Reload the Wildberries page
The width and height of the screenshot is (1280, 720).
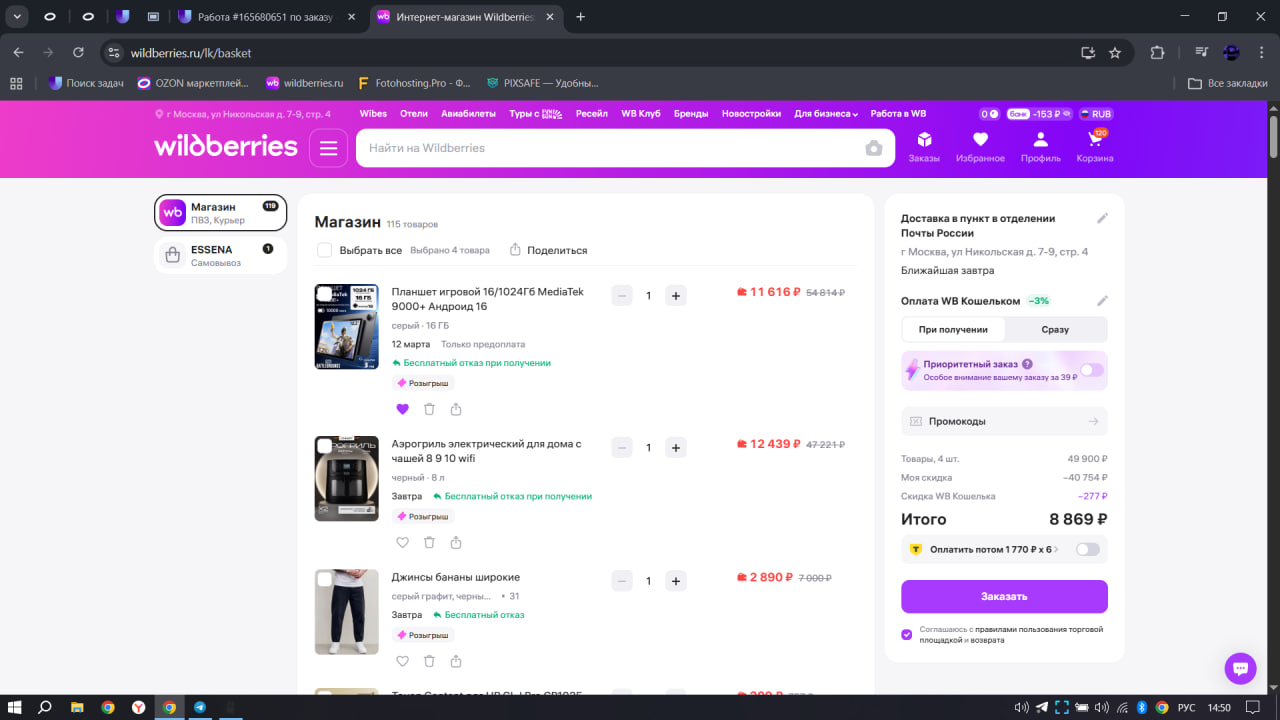tap(79, 53)
